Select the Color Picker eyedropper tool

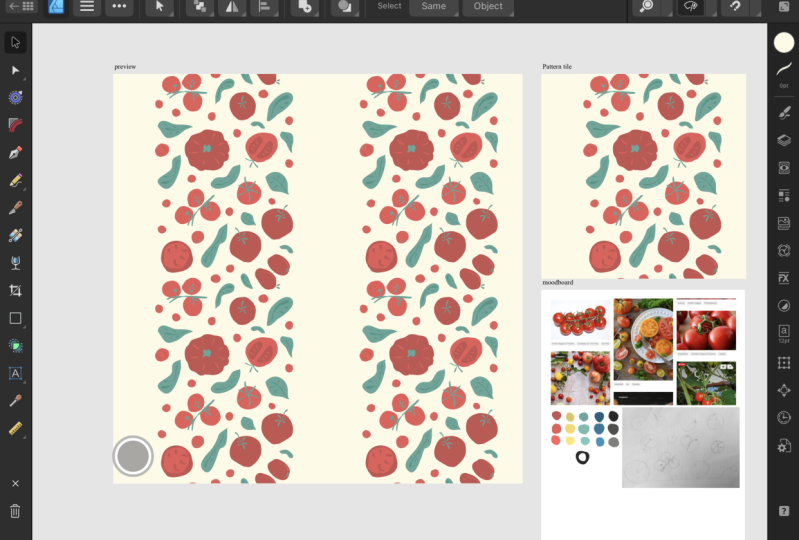coord(15,401)
